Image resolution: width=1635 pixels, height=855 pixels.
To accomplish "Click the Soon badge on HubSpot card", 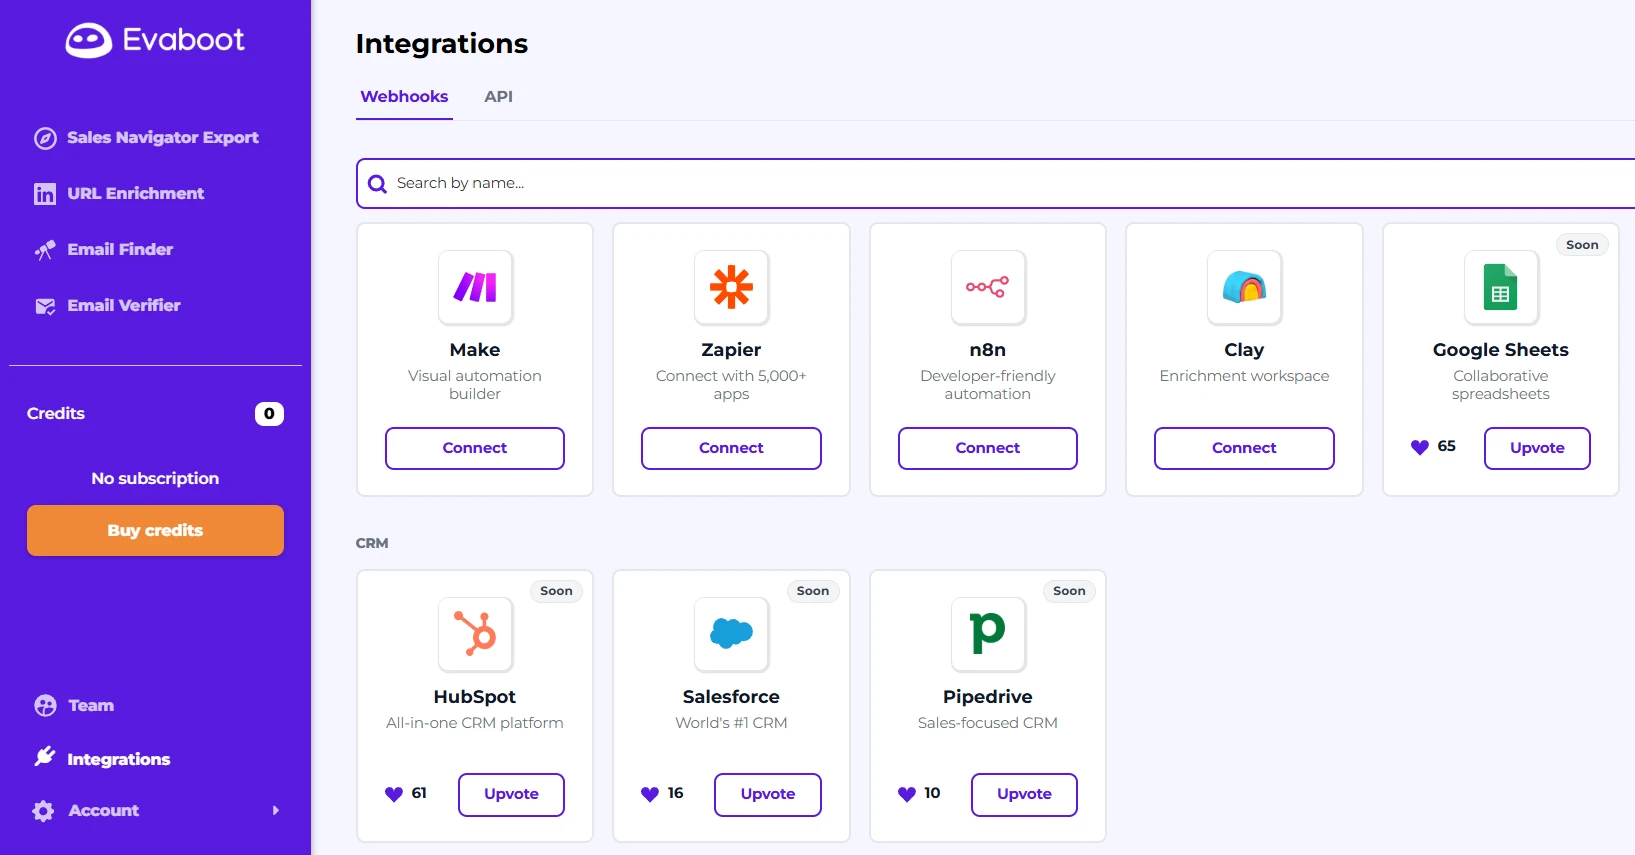I will coord(556,591).
